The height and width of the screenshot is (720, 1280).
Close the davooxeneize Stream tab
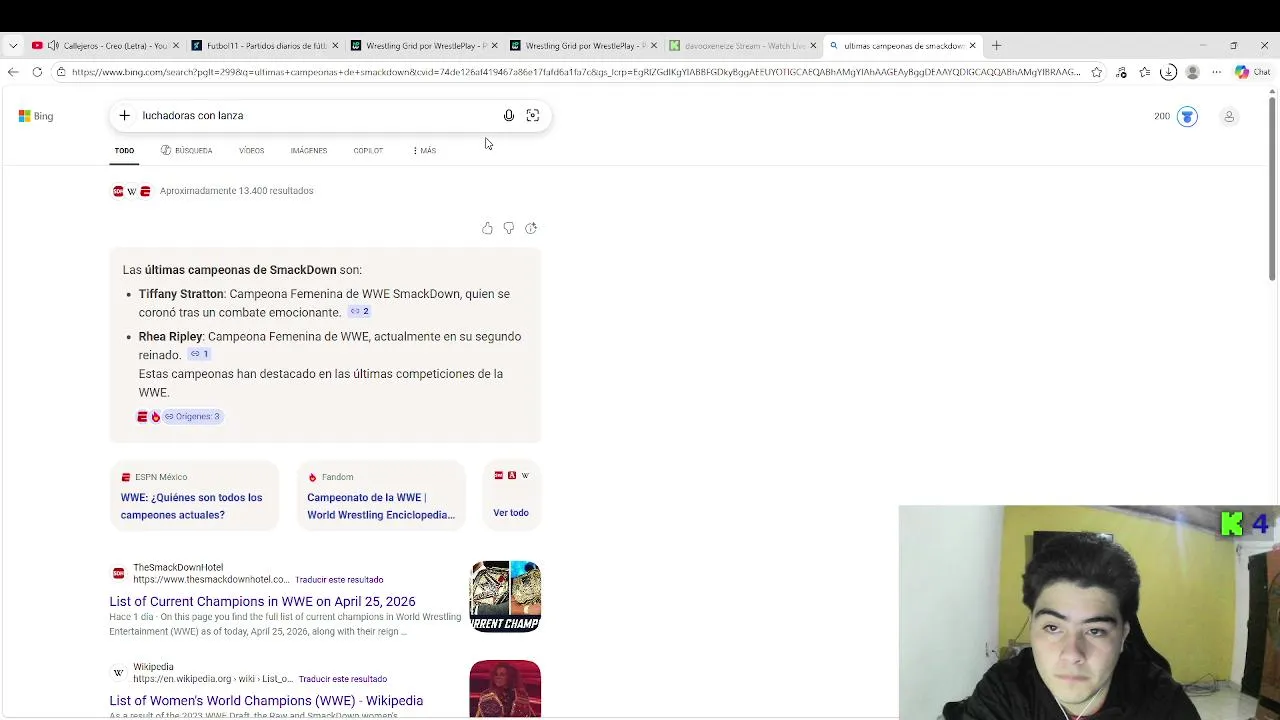pyautogui.click(x=813, y=45)
